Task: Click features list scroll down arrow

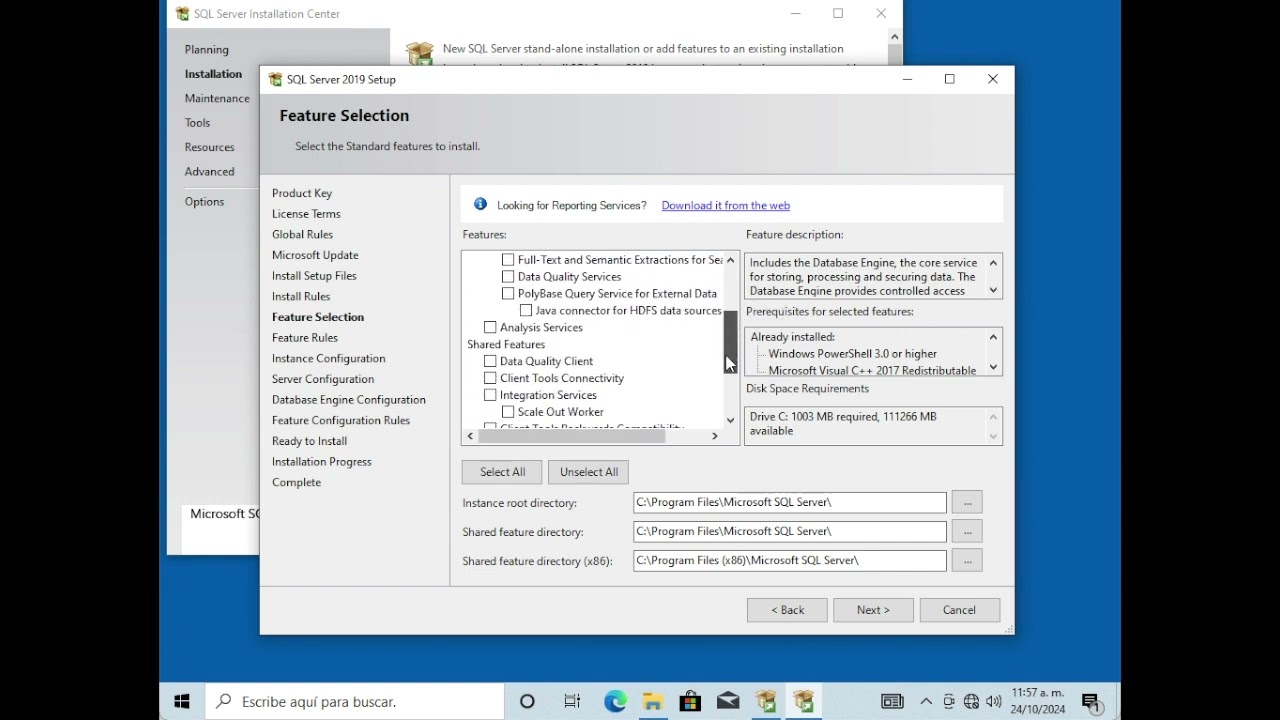Action: point(730,420)
